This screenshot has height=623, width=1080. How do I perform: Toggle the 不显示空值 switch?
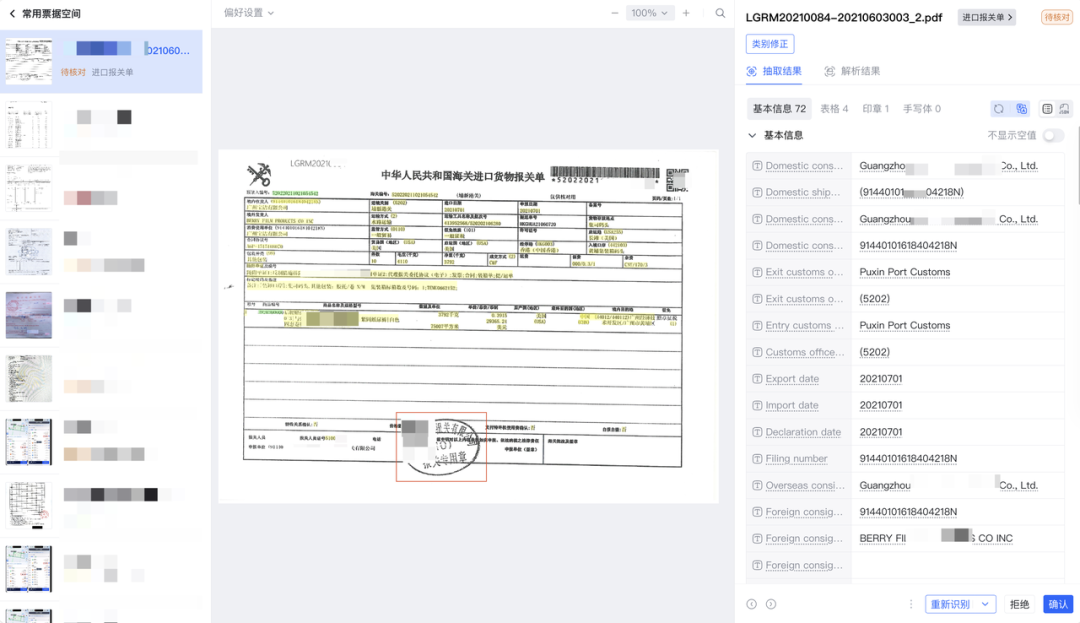point(1053,136)
